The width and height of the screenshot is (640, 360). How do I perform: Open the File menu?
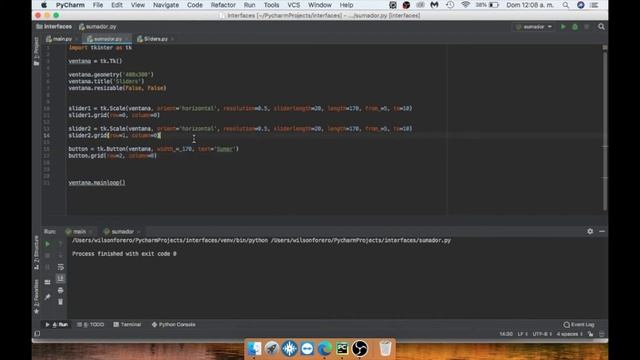tap(98, 5)
